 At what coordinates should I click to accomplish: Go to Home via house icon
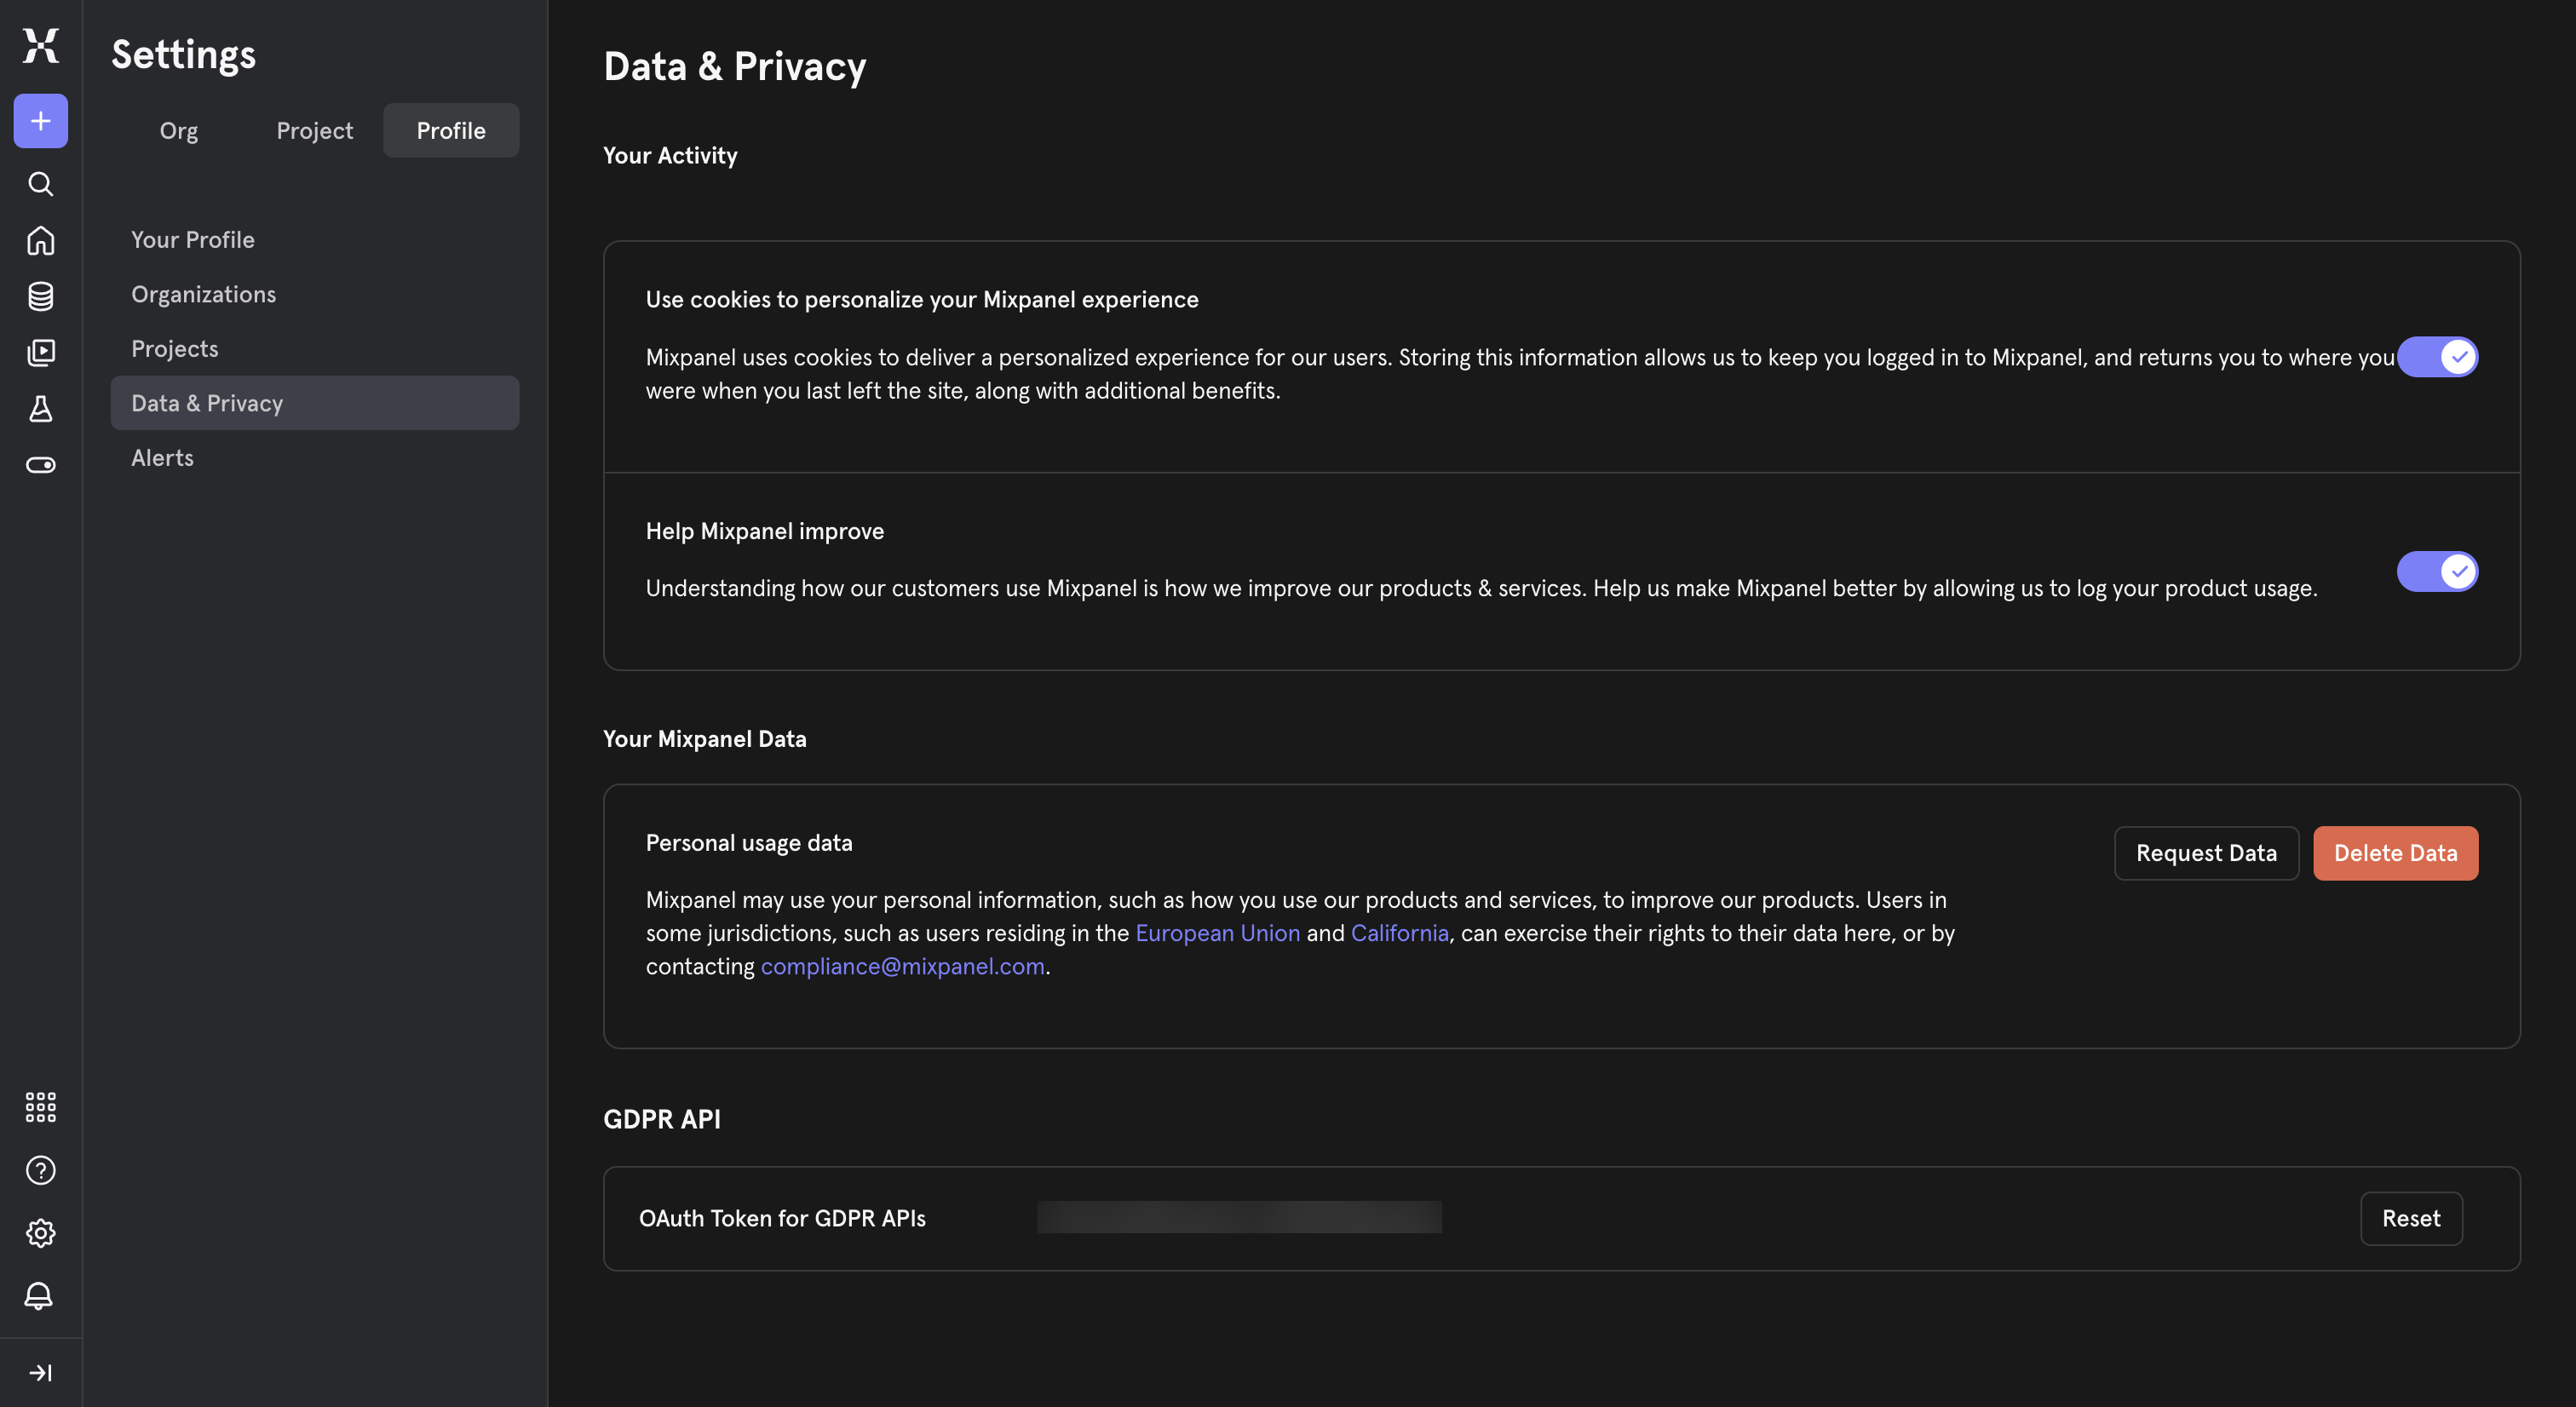tap(41, 240)
